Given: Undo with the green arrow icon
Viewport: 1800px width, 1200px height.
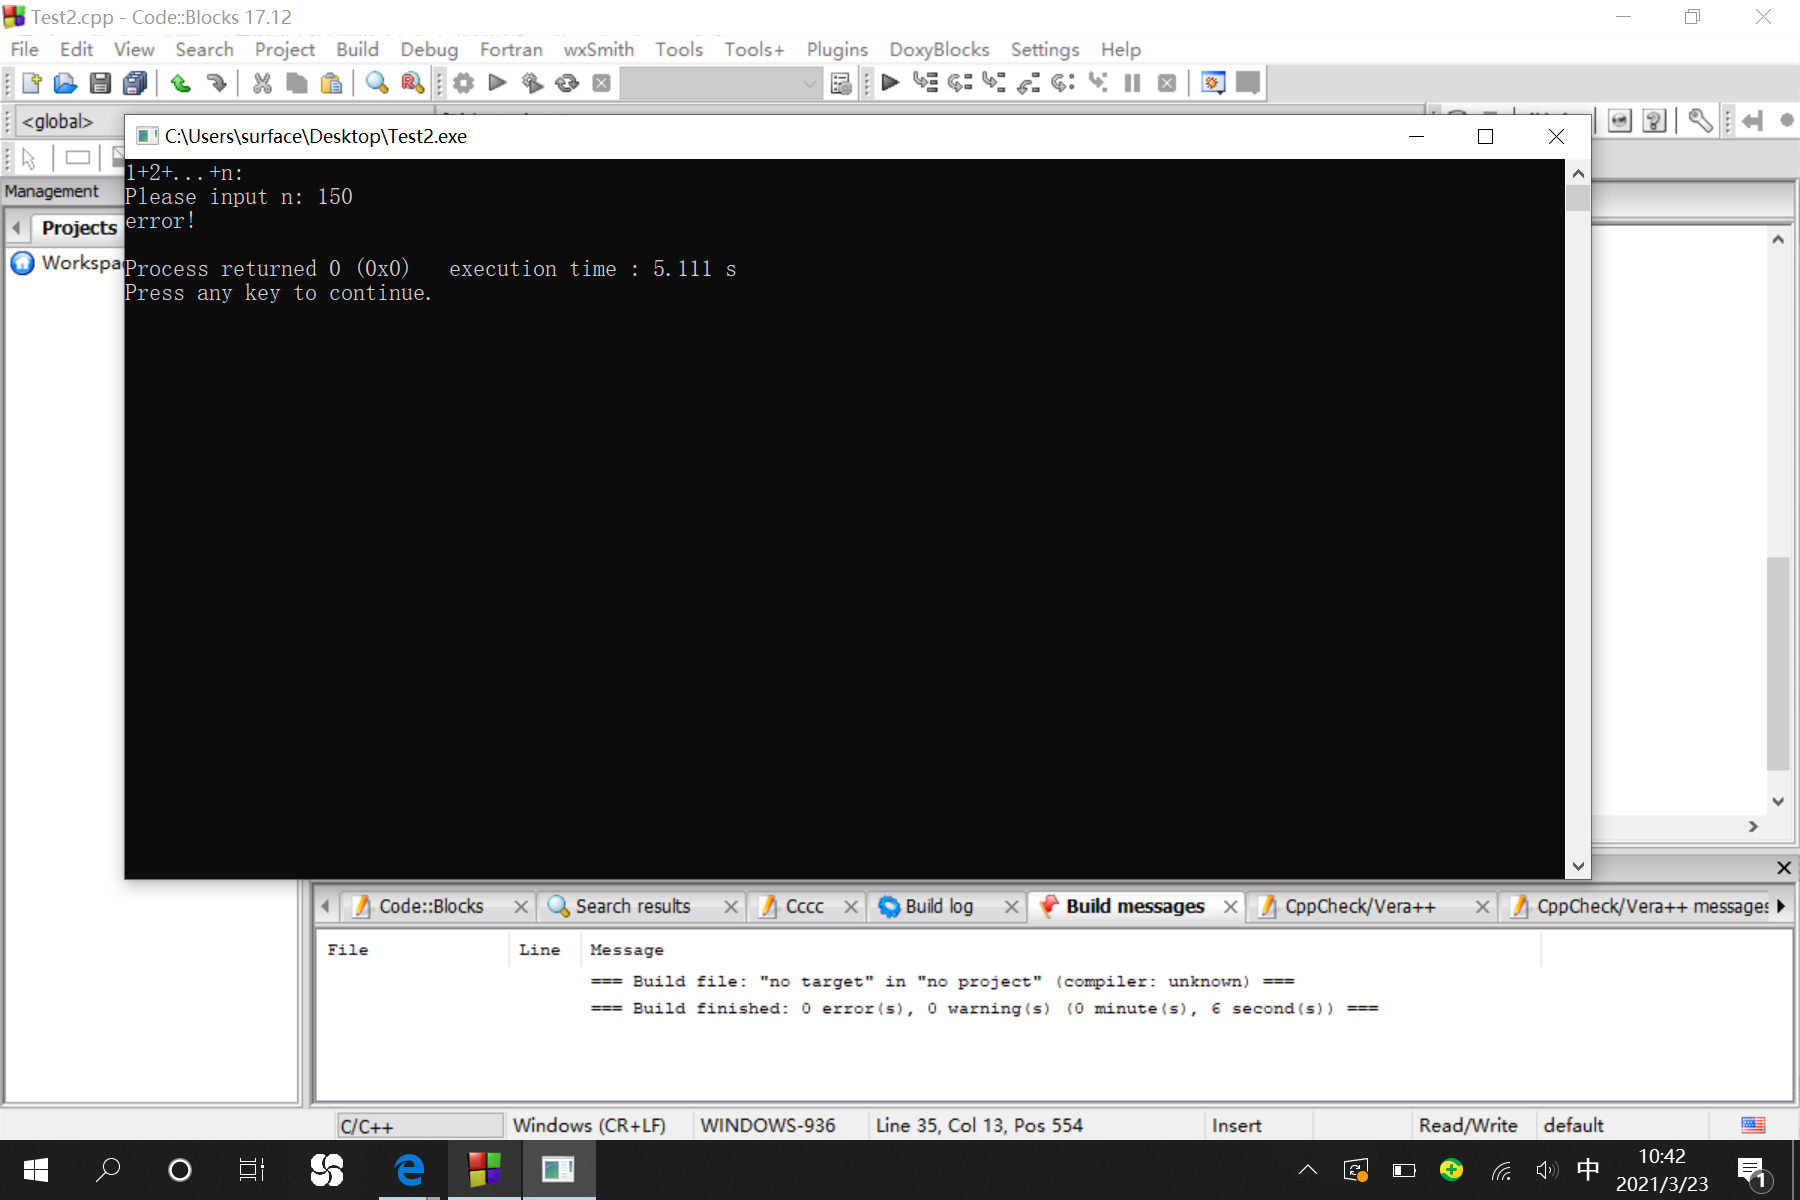Looking at the screenshot, I should (x=181, y=83).
